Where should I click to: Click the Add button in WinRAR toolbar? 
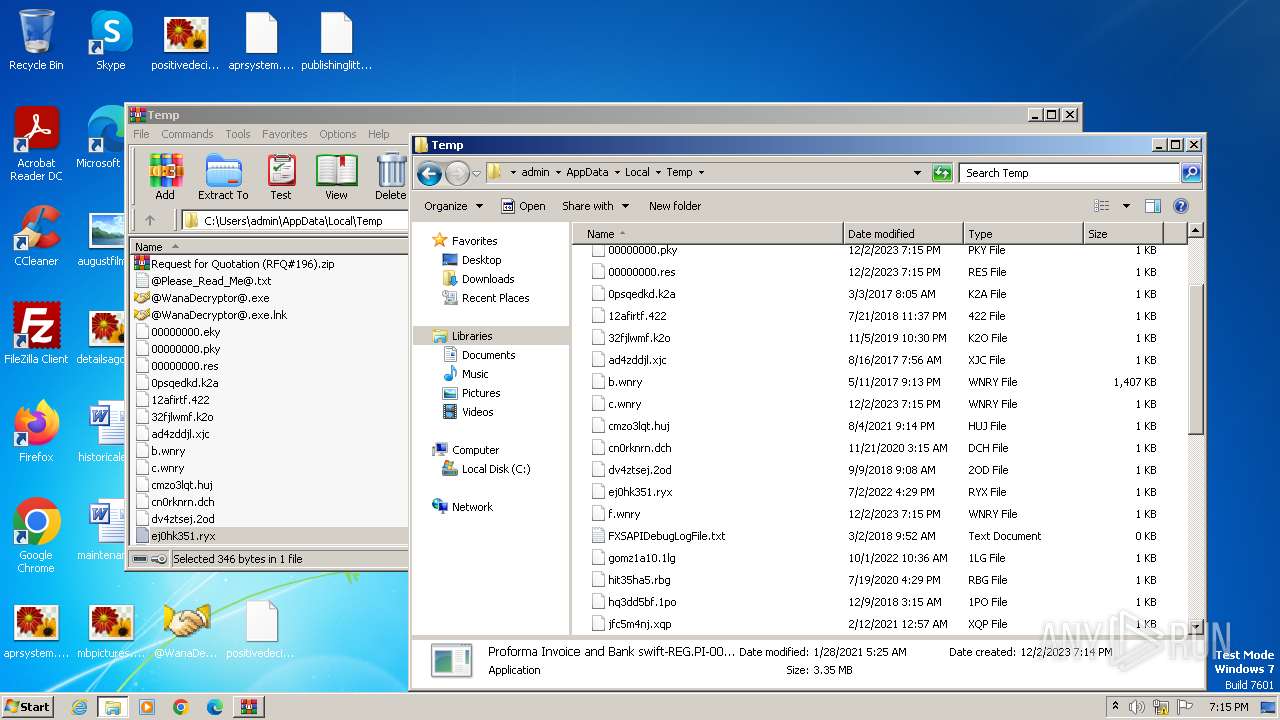pos(165,177)
